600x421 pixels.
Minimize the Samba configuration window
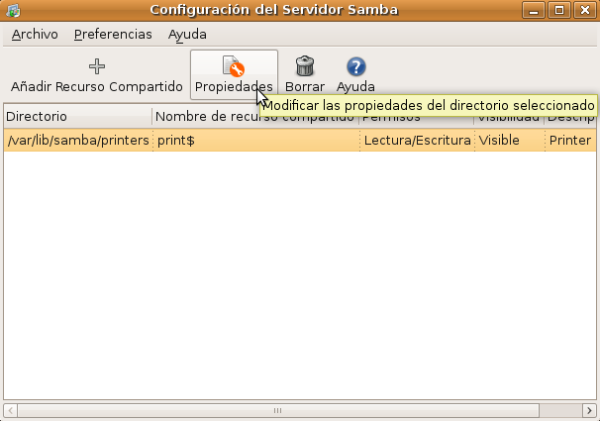(535, 10)
